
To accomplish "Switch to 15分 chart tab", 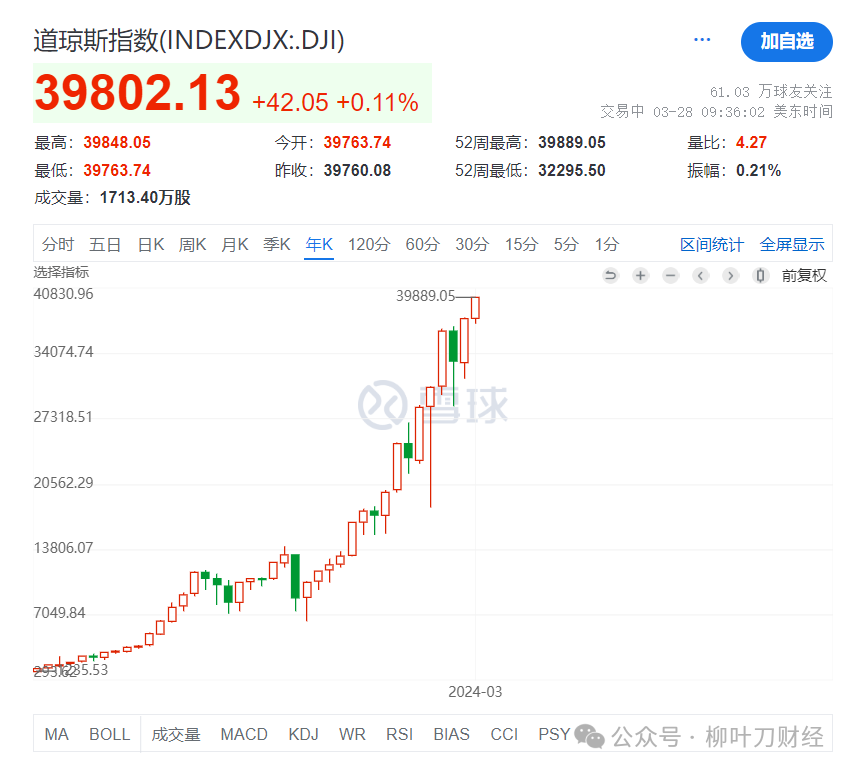I will [x=522, y=245].
